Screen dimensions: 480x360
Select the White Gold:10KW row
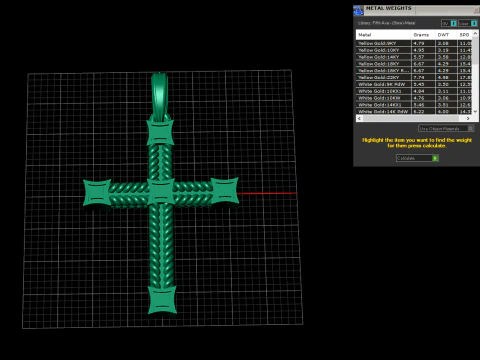click(414, 98)
